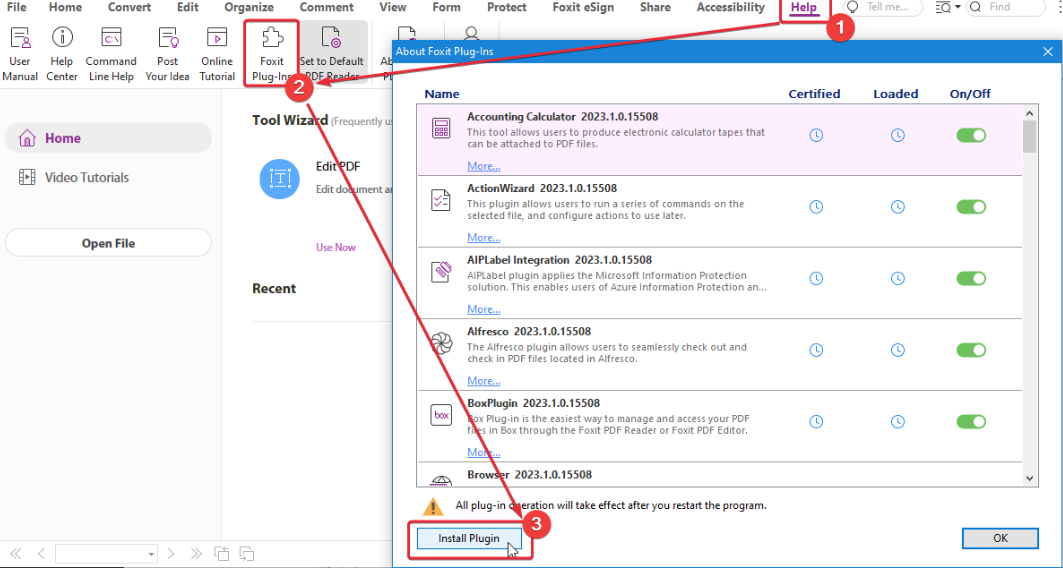Click the Accounting Calculator plugin icon
Image resolution: width=1063 pixels, height=572 pixels.
(440, 129)
